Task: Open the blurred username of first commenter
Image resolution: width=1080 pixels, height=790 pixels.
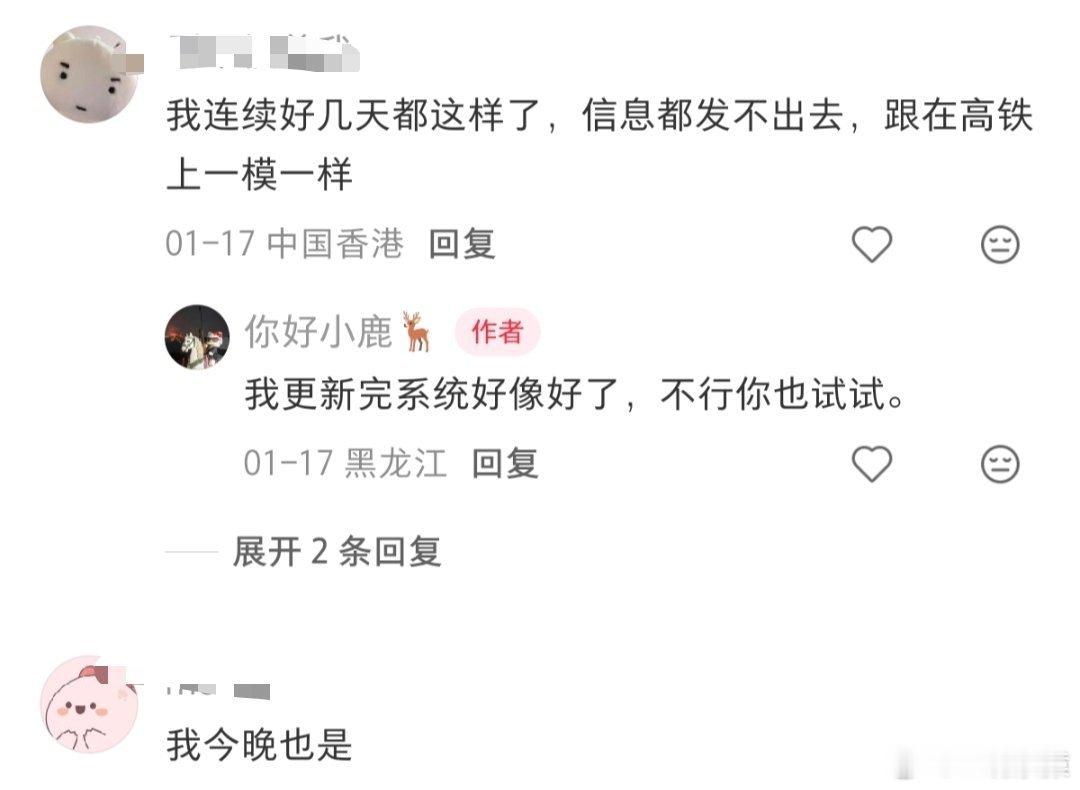Action: coord(264,52)
